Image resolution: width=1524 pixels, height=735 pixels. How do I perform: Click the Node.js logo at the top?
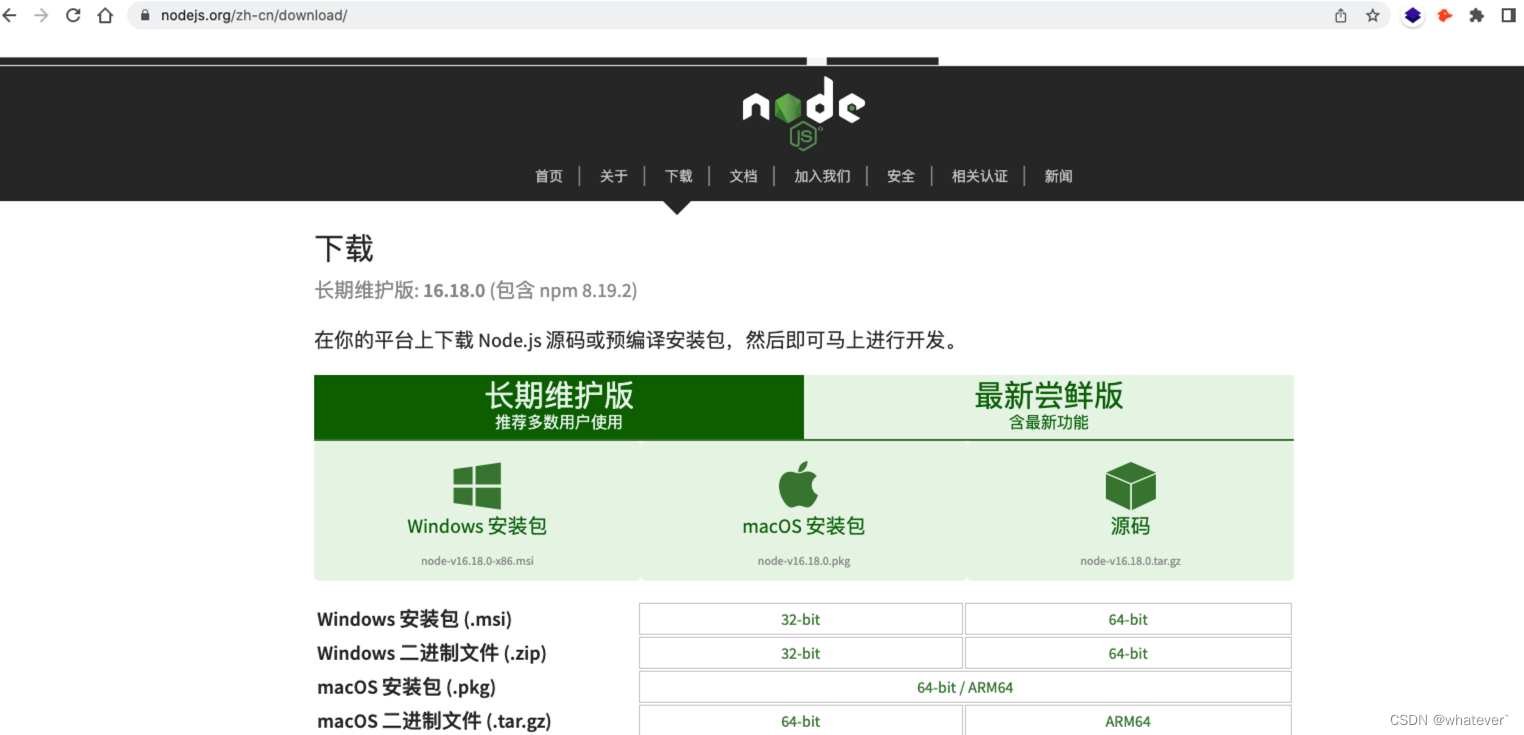[802, 110]
